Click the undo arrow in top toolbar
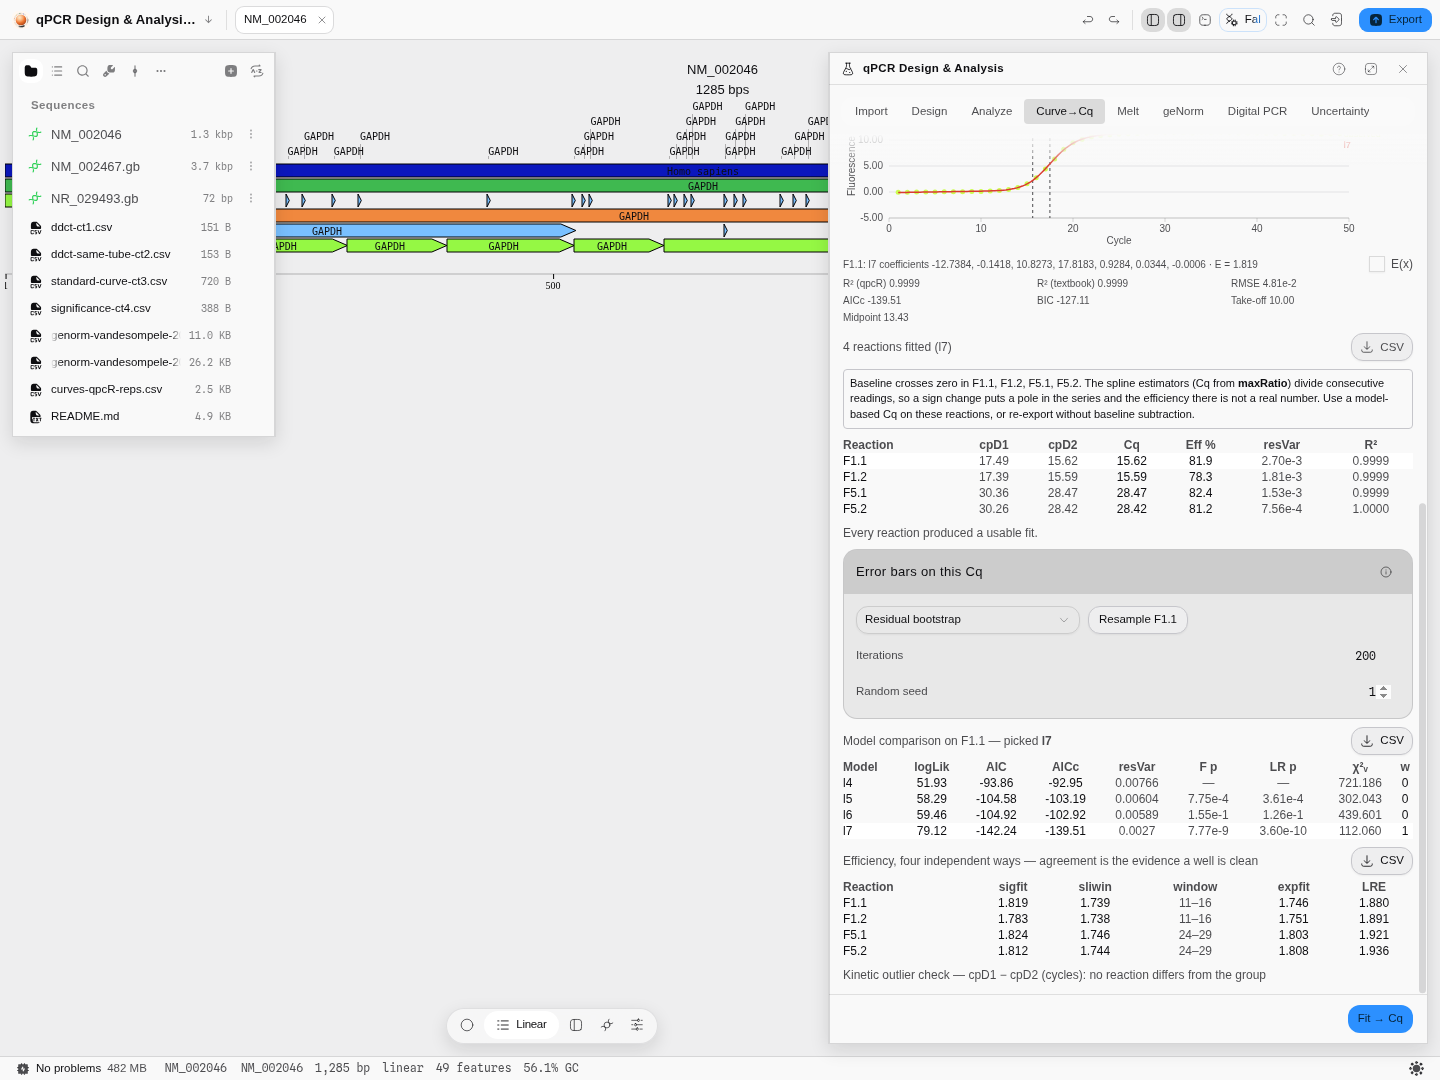 pyautogui.click(x=1088, y=20)
